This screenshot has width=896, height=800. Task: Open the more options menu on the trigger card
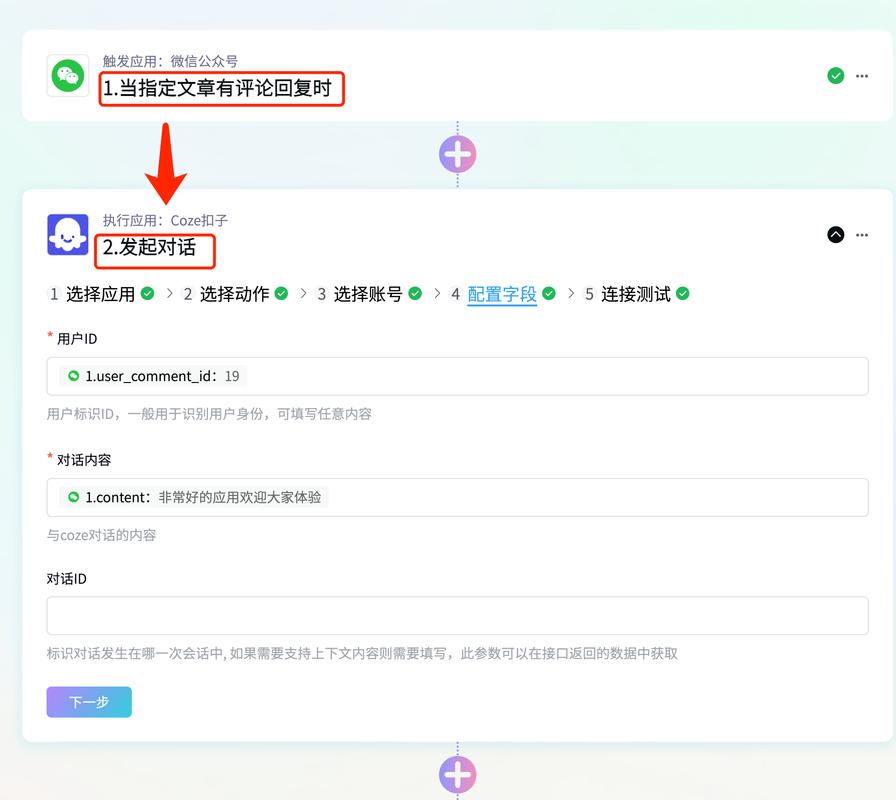point(862,75)
